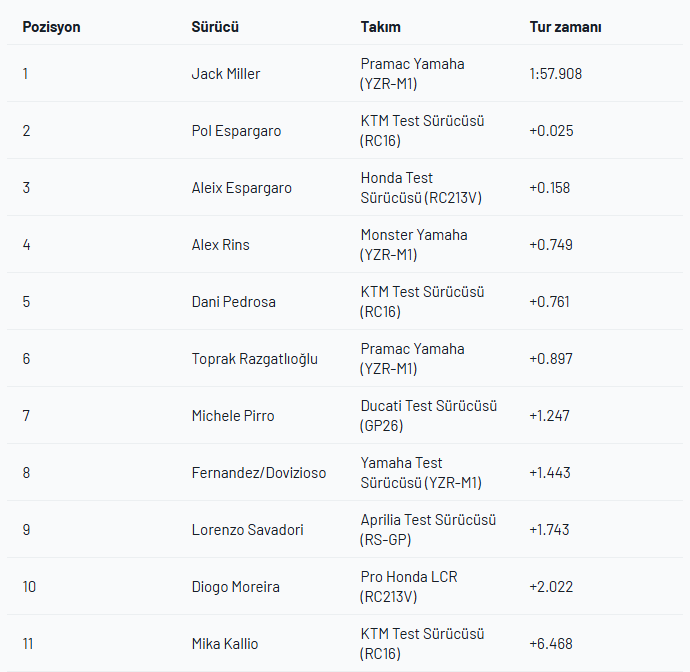Click the Fernandez/Dovizioso driver entry
This screenshot has width=690, height=672.
click(x=258, y=473)
